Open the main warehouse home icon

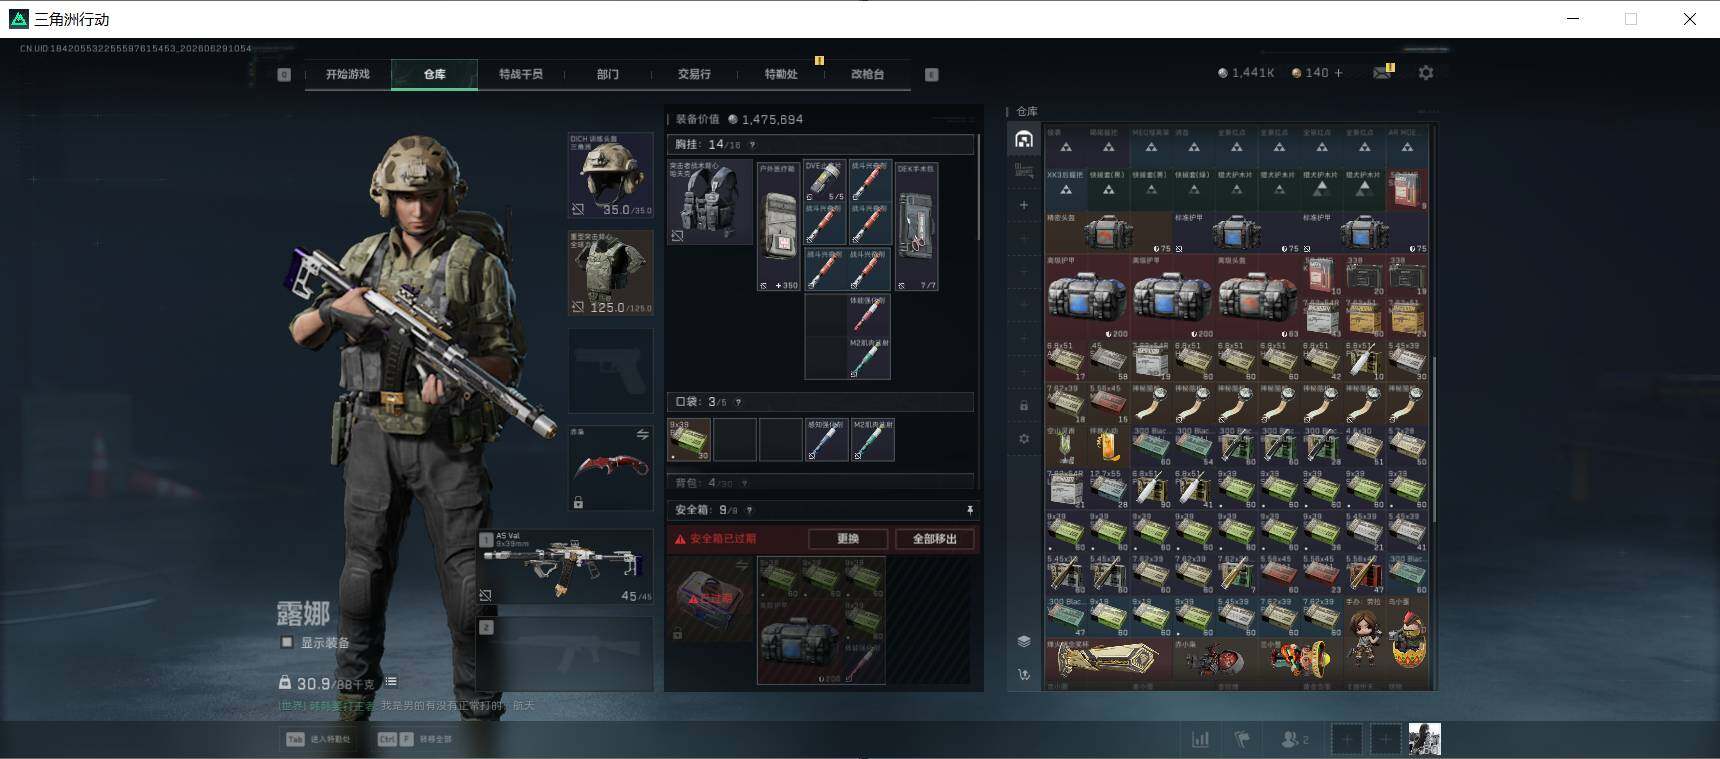tap(1023, 139)
